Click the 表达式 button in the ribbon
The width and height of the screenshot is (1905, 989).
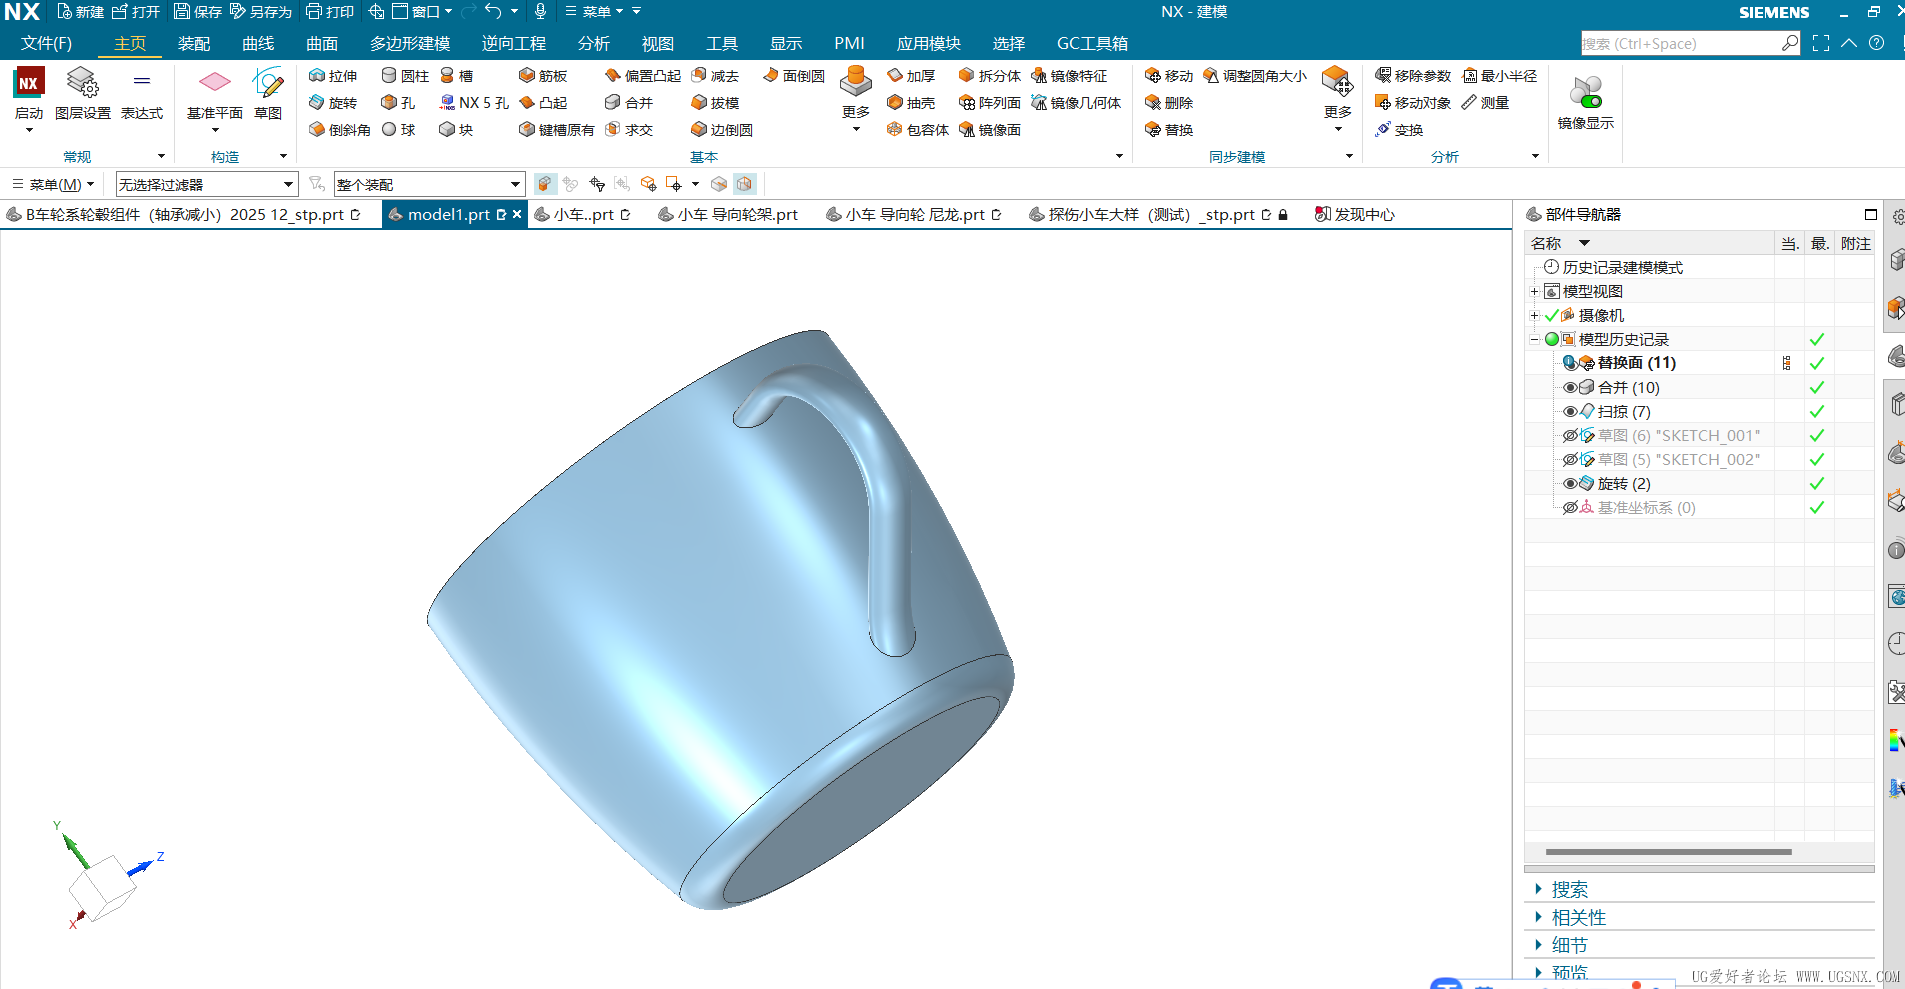142,95
